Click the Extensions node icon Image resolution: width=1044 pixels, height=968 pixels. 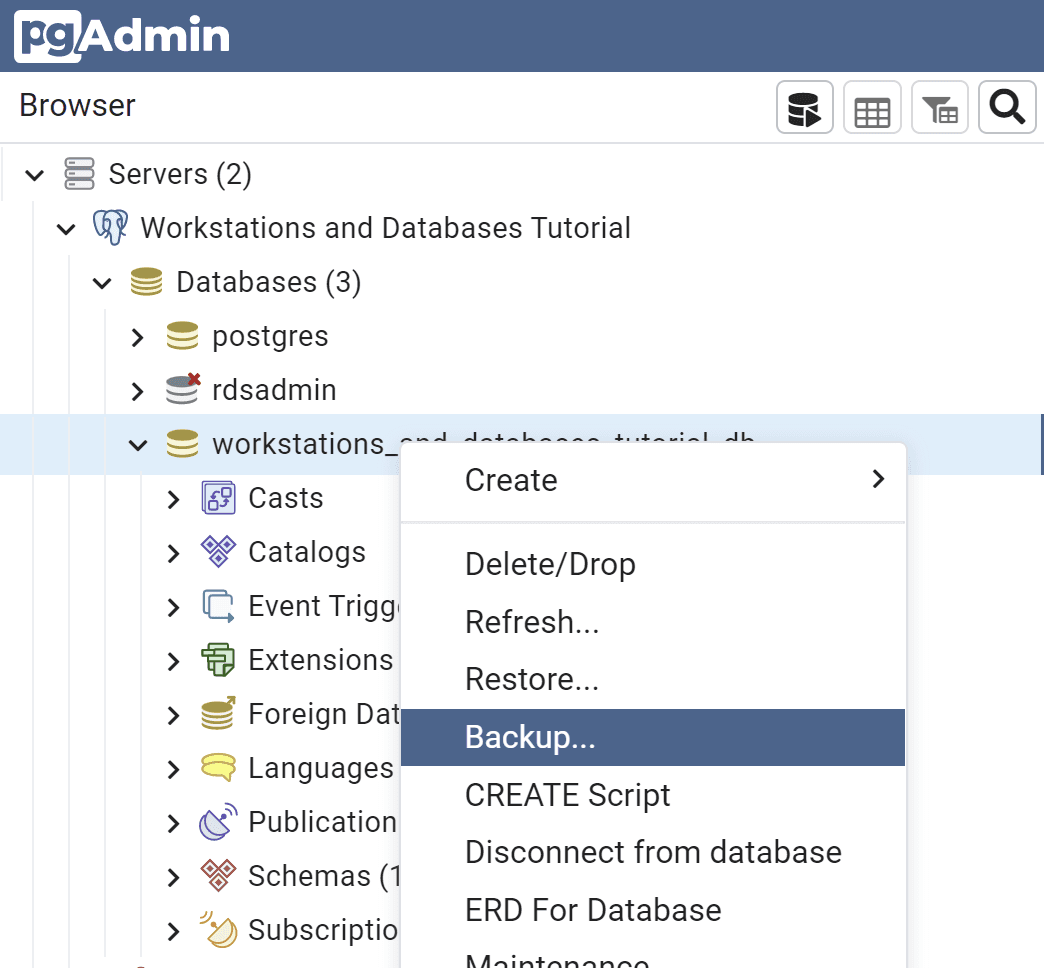tap(218, 660)
